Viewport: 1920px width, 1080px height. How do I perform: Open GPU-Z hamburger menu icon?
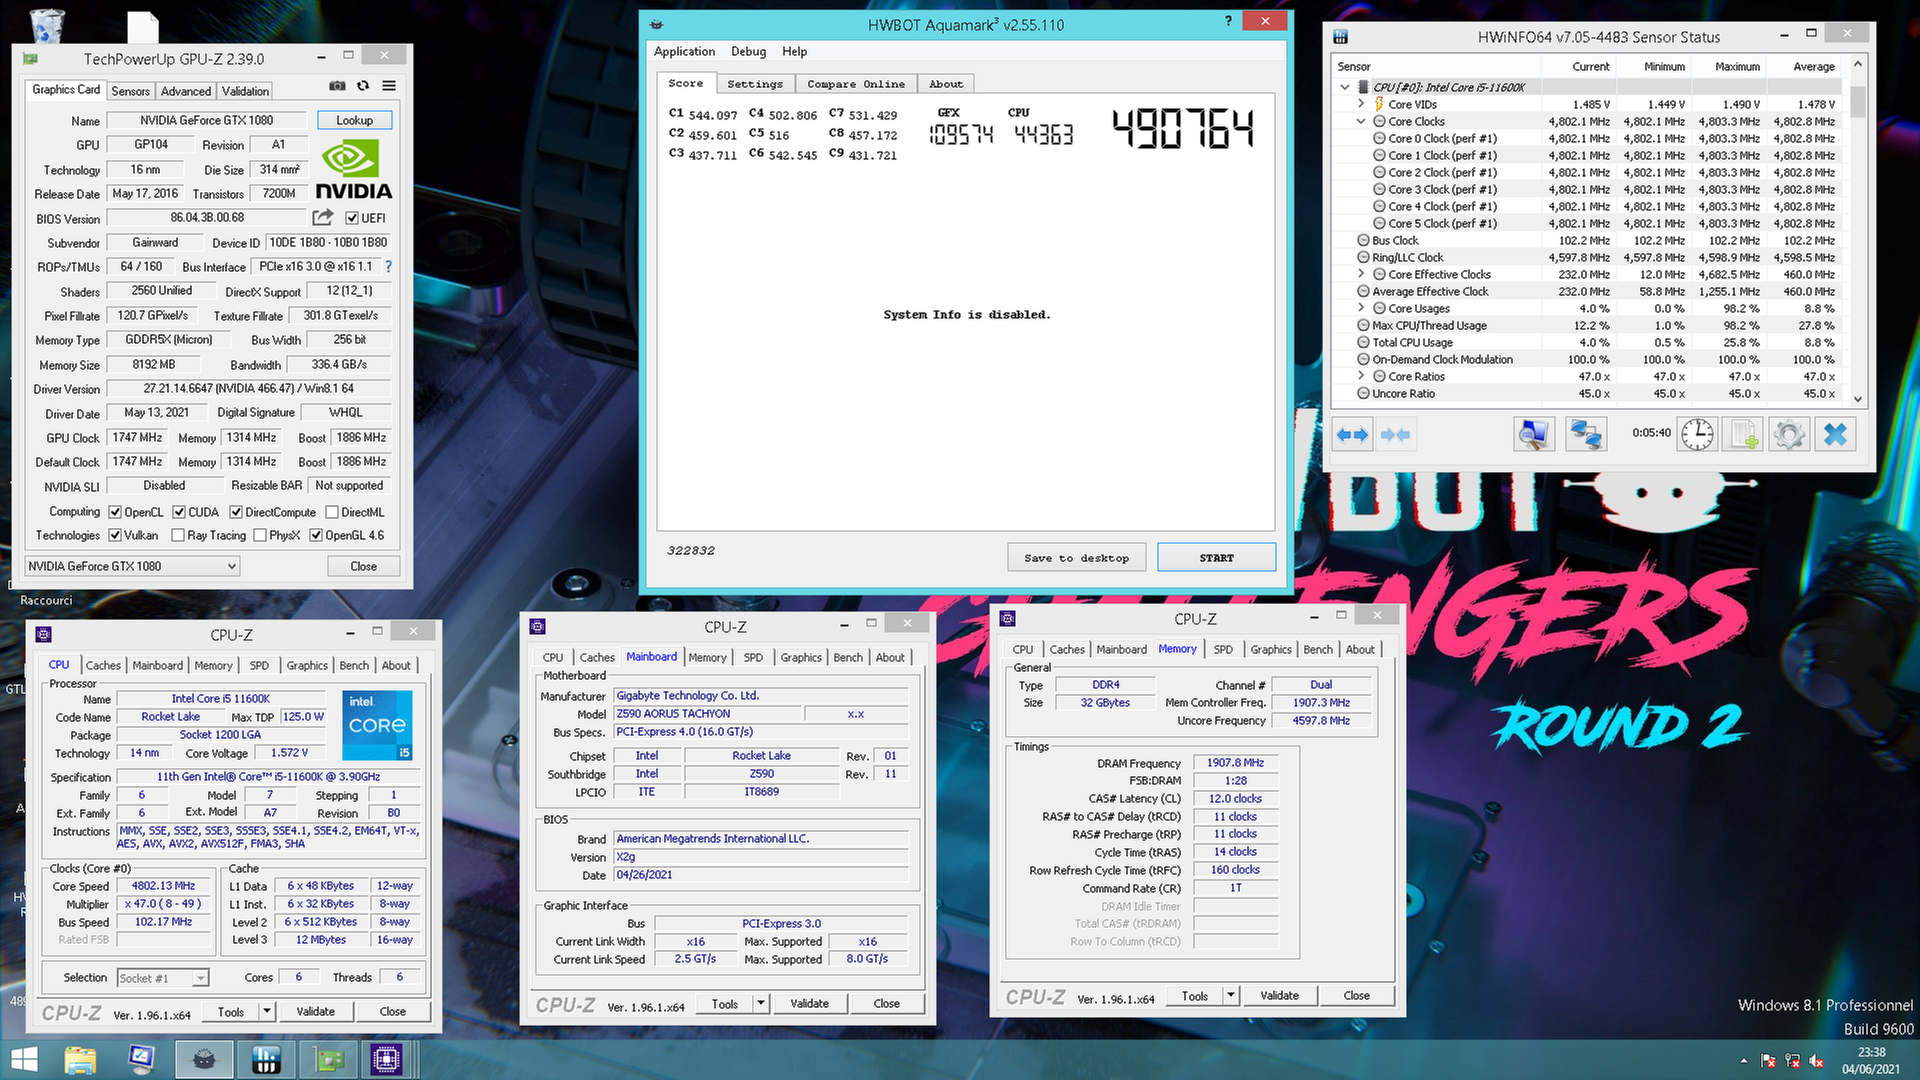point(389,86)
